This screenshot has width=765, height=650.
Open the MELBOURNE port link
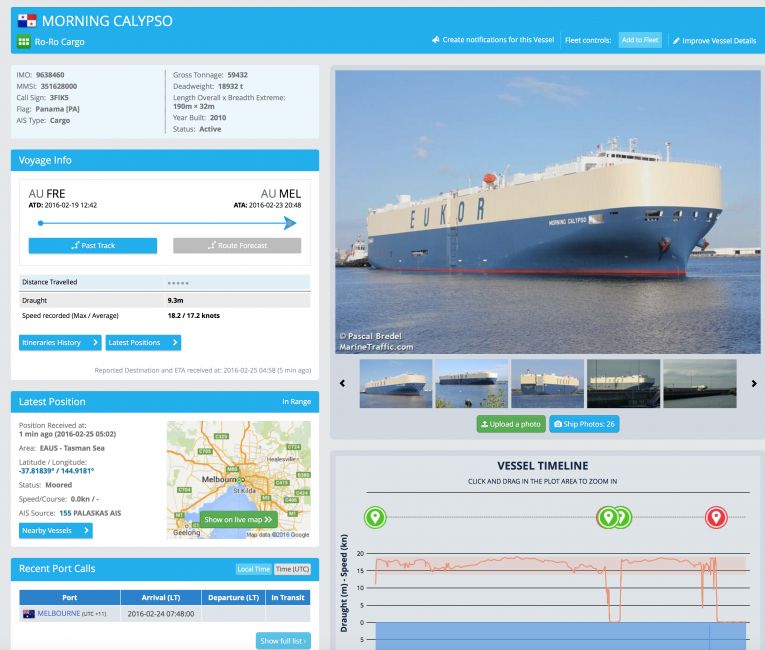(59, 613)
